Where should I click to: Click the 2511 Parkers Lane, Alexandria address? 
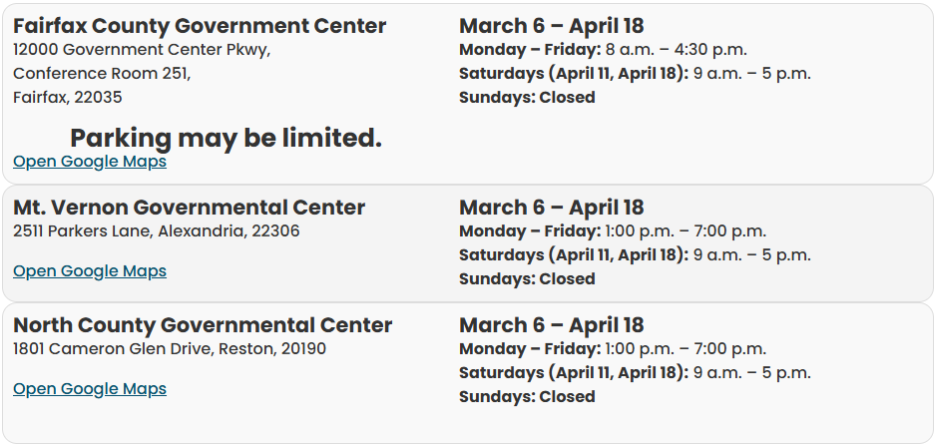pos(156,231)
